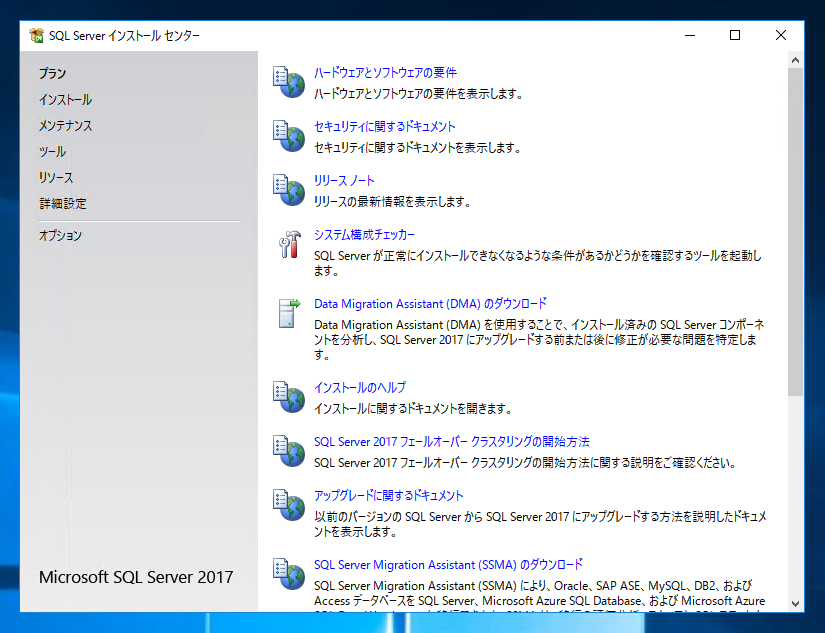825x633 pixels.
Task: Open ハードウェアとソフトウェアの要件 link
Action: [x=385, y=73]
